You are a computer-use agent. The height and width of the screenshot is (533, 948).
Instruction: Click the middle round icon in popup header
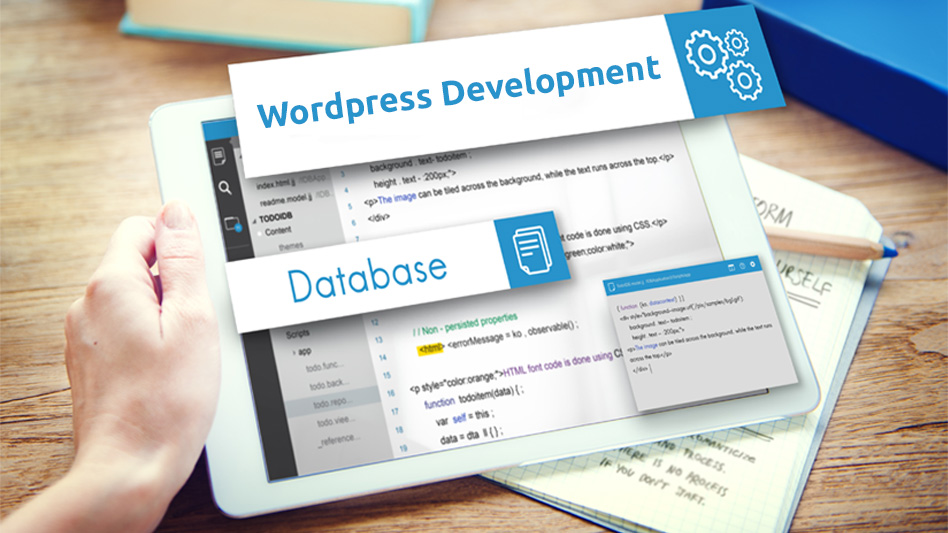[x=742, y=265]
